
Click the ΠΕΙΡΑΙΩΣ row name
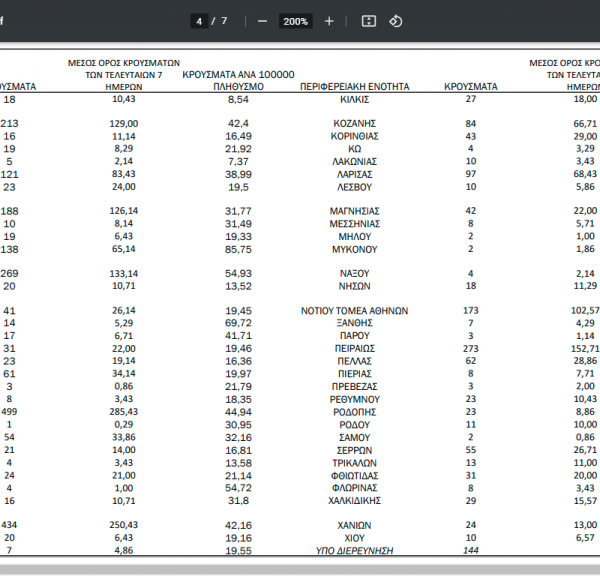pyautogui.click(x=355, y=349)
